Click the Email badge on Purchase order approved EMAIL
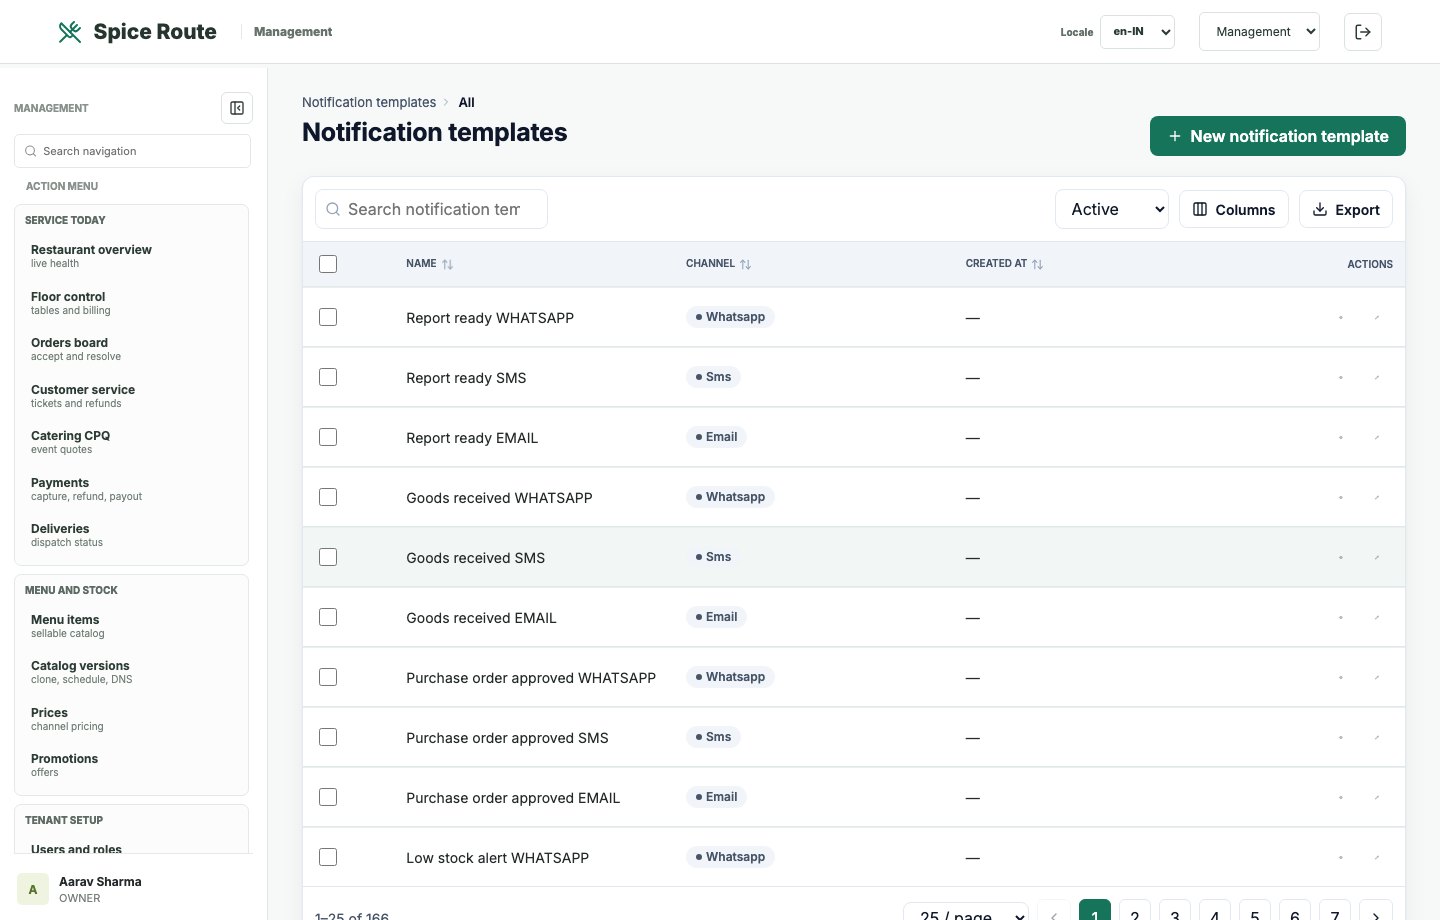This screenshot has height=920, width=1440. tap(716, 797)
